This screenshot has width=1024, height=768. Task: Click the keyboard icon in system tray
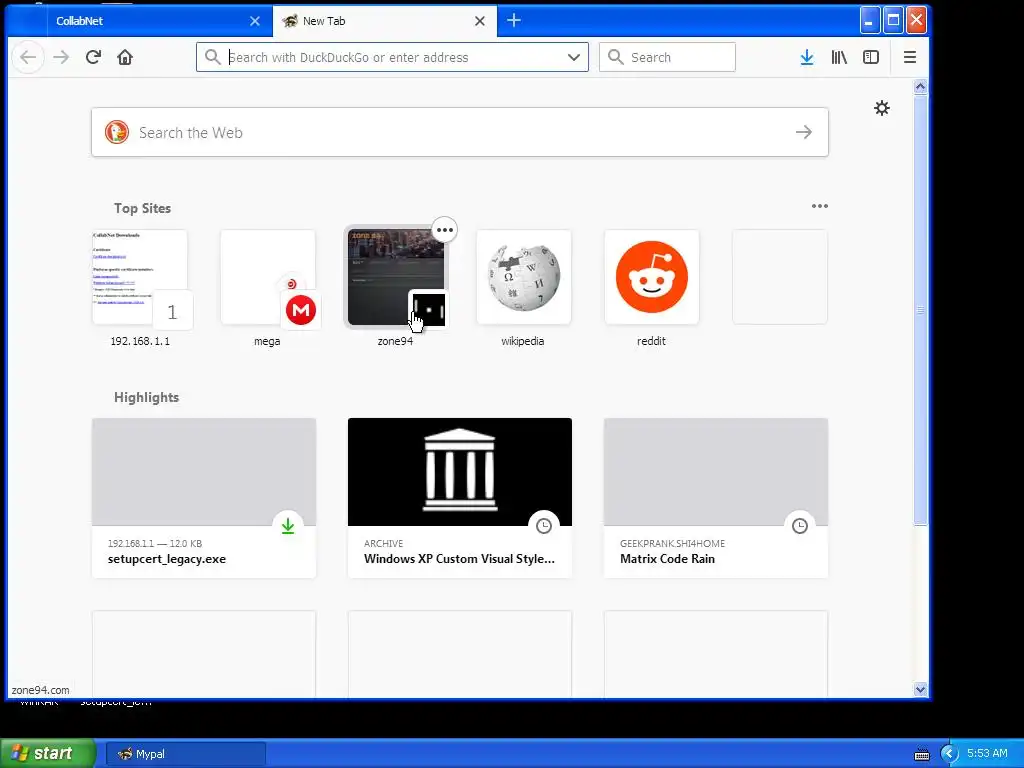click(921, 754)
